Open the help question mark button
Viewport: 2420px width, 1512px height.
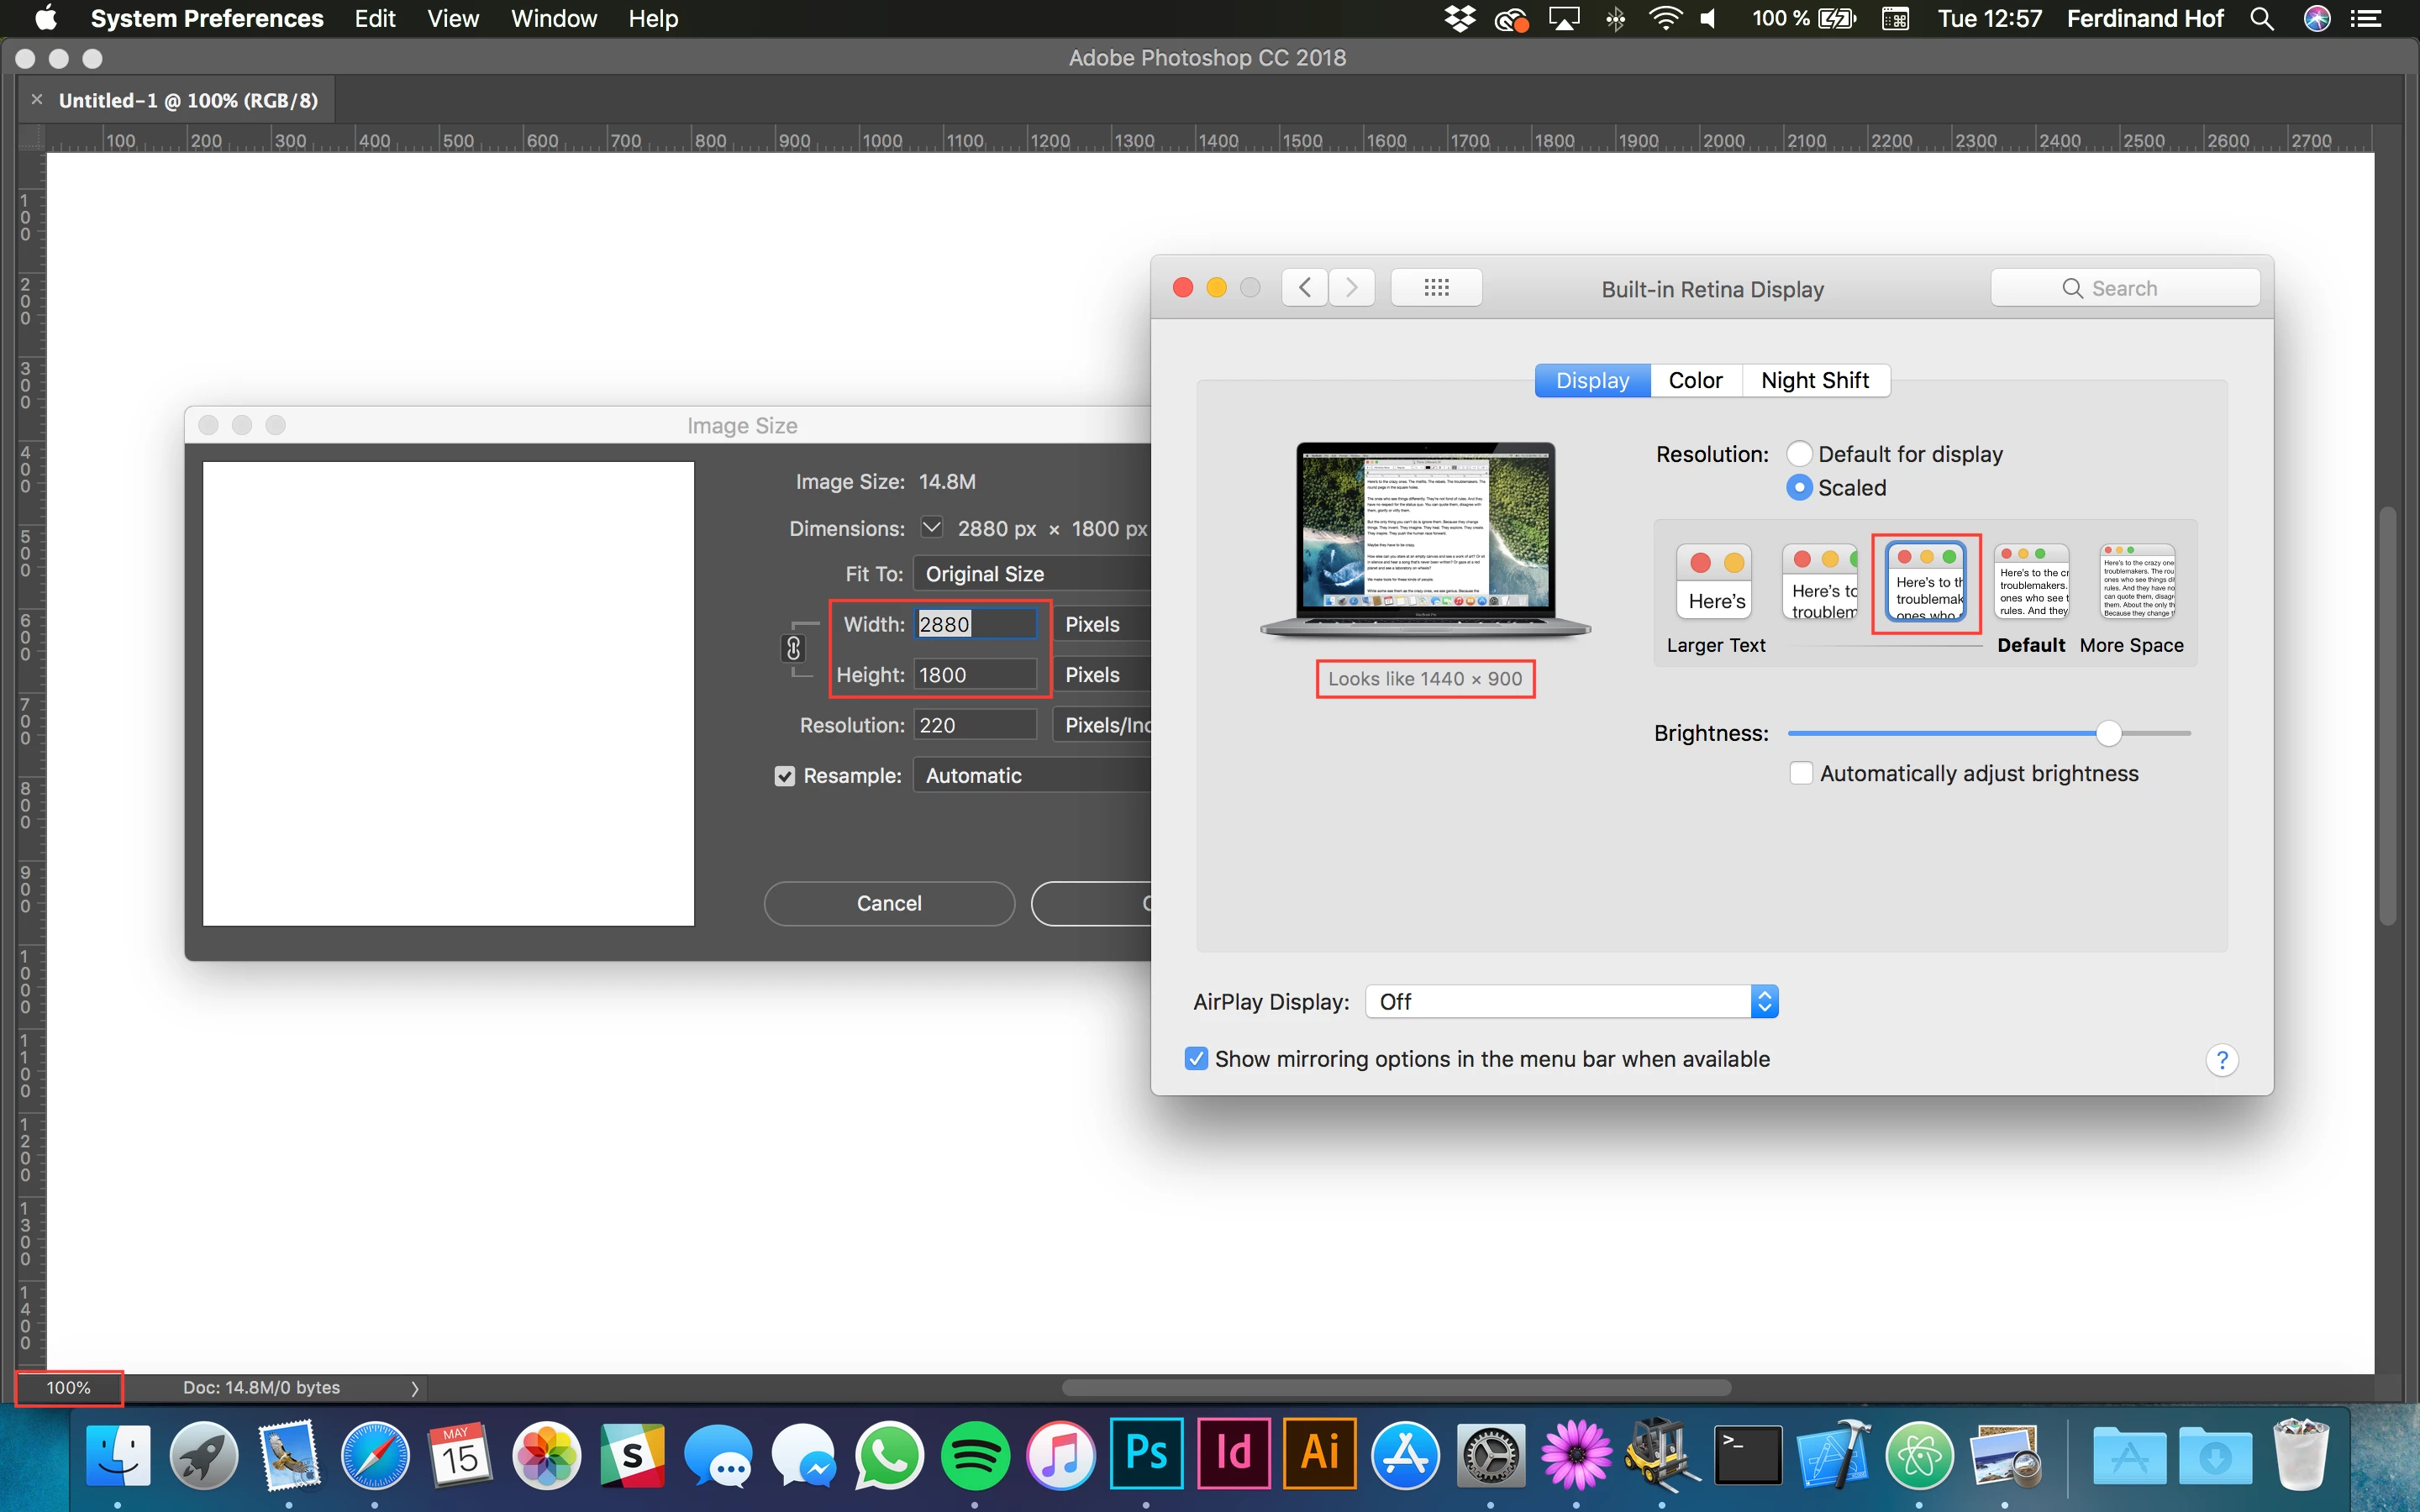pos(2221,1060)
